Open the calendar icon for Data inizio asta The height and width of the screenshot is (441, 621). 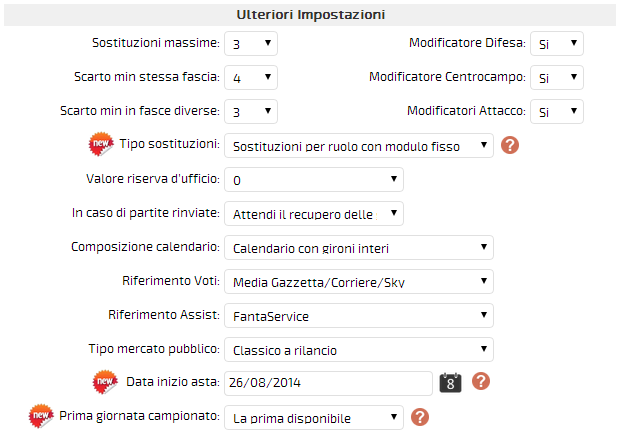click(450, 383)
